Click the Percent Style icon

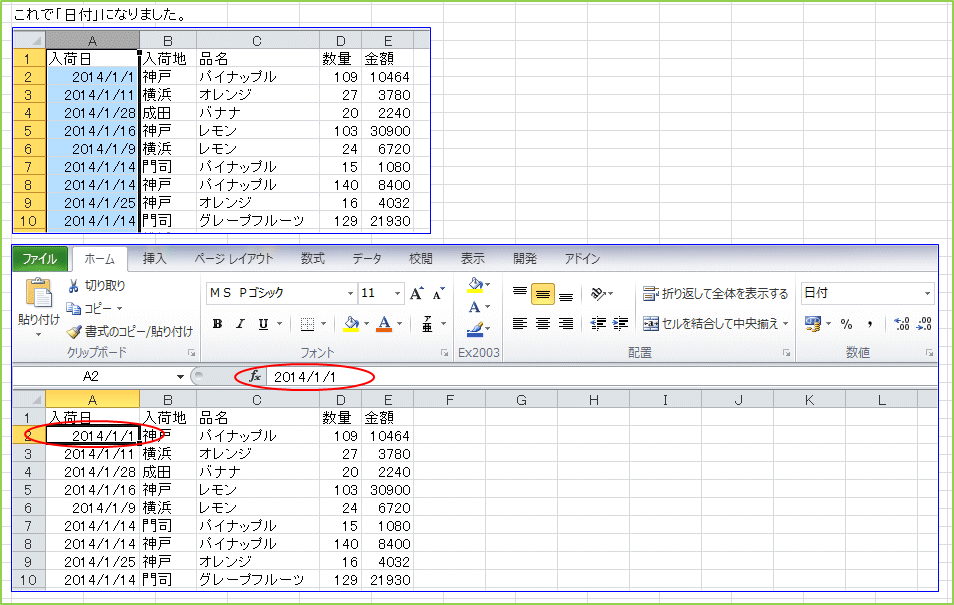tap(846, 324)
